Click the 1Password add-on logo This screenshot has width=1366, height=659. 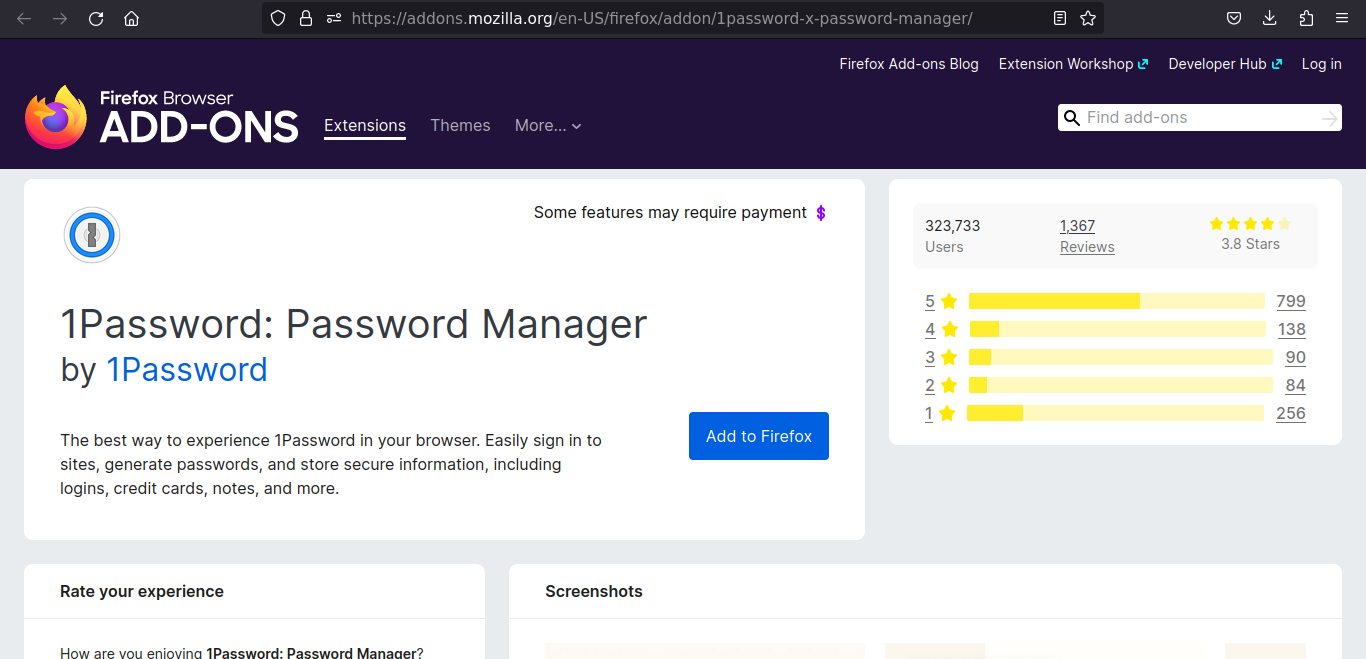coord(91,235)
